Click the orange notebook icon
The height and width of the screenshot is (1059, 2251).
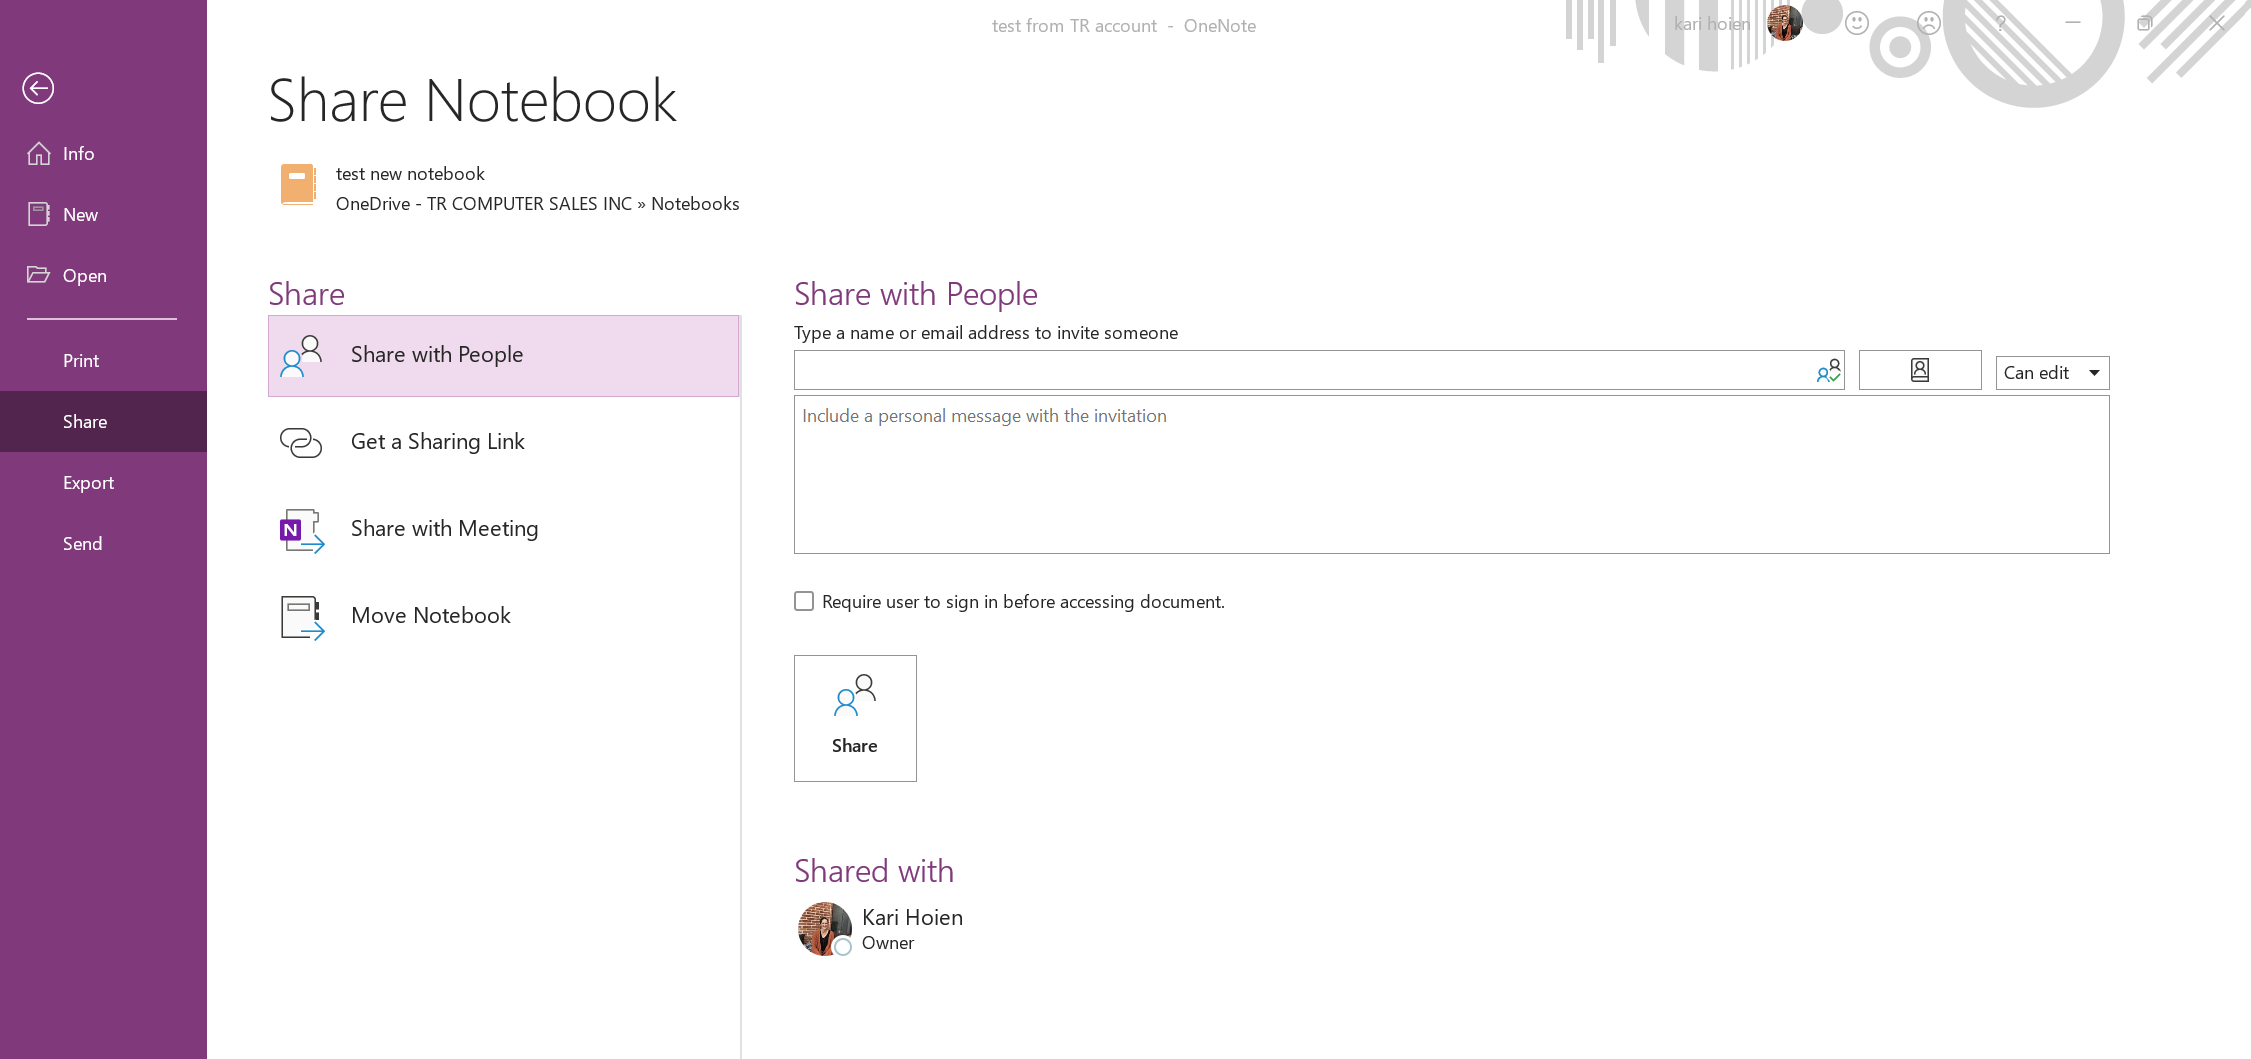[x=298, y=185]
